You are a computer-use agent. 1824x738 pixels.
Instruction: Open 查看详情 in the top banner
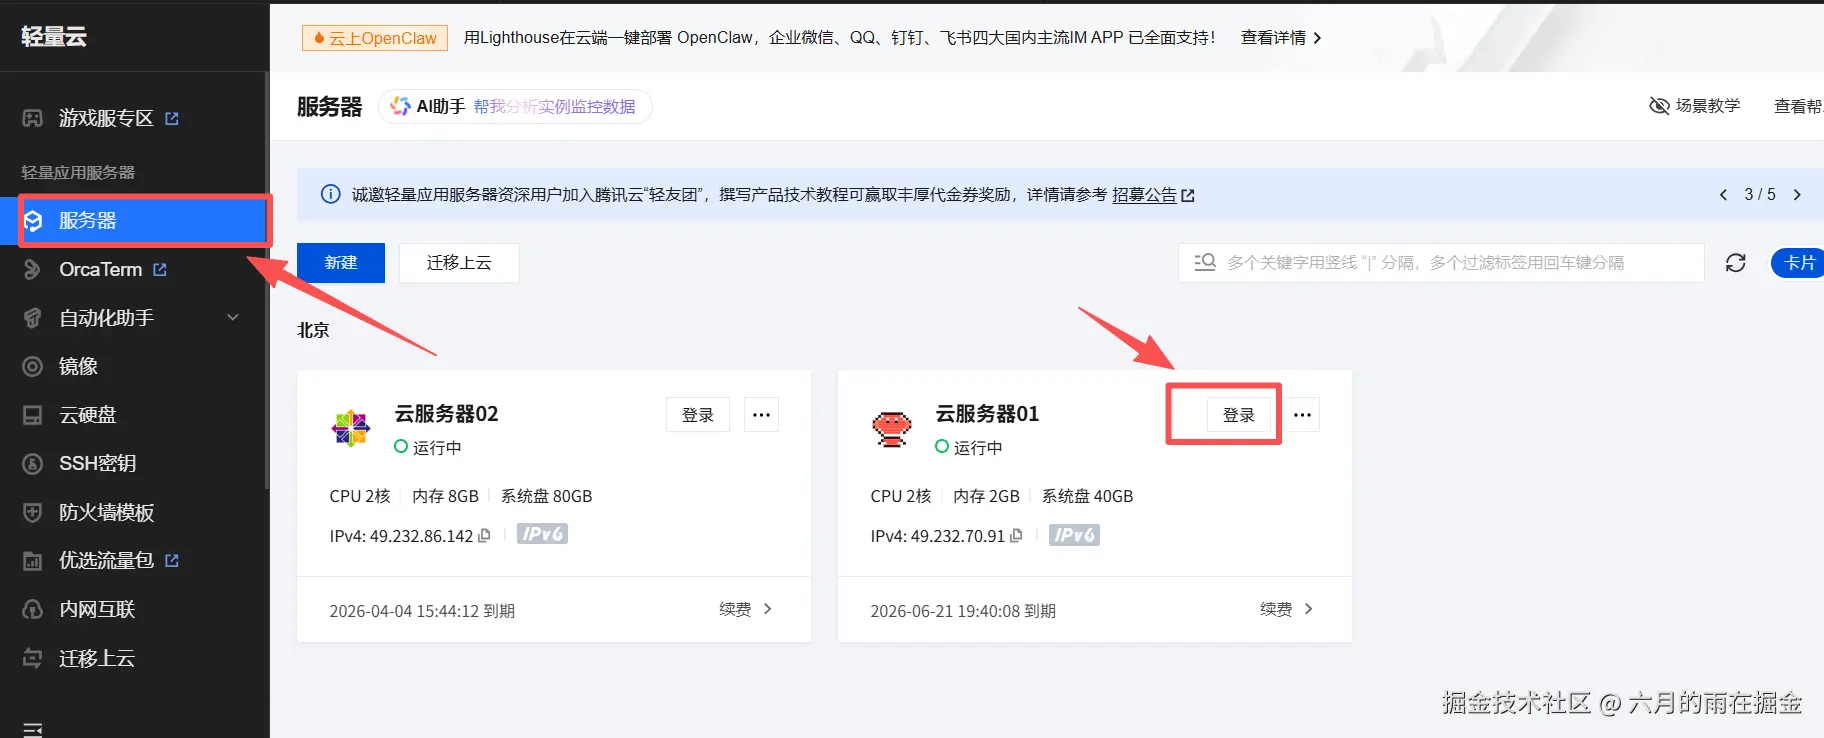tap(1281, 38)
